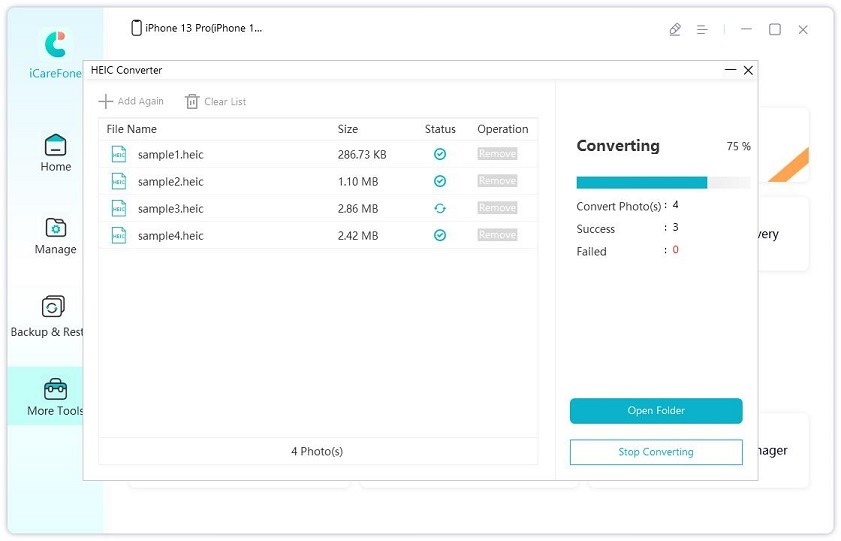This screenshot has width=841, height=541.
Task: Remove sample3.heic from the list
Action: pos(497,207)
